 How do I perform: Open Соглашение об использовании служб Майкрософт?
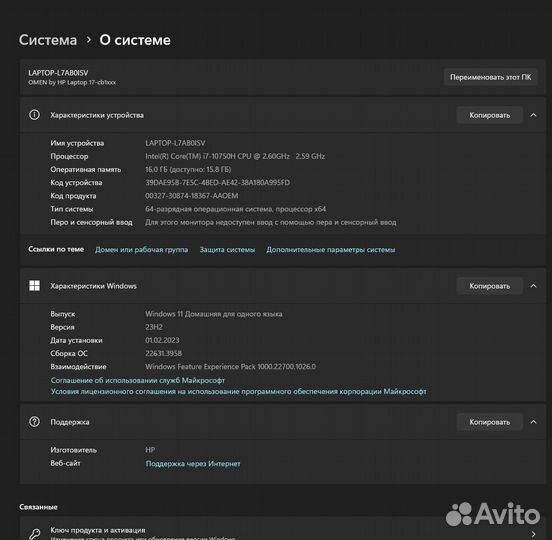coord(138,380)
